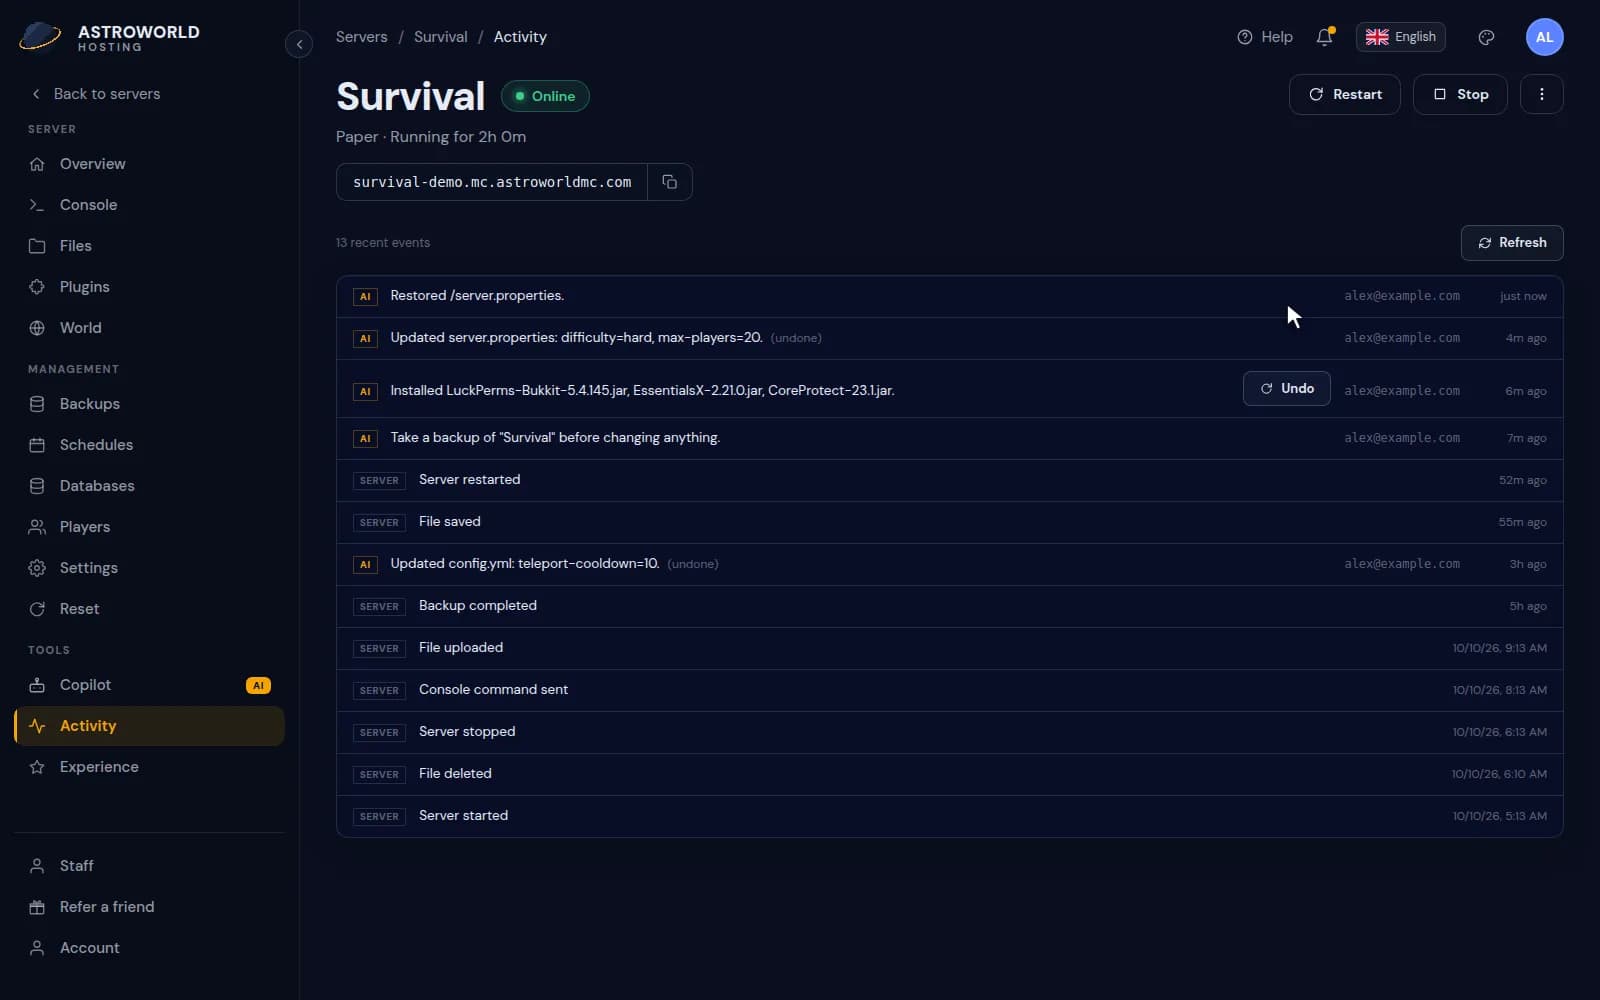Click the 'Backup completed' event
The width and height of the screenshot is (1600, 1000).
tap(477, 606)
